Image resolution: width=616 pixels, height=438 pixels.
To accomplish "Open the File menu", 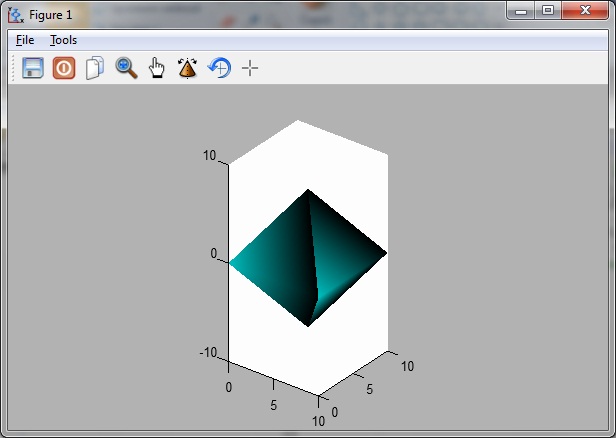I will tap(25, 40).
